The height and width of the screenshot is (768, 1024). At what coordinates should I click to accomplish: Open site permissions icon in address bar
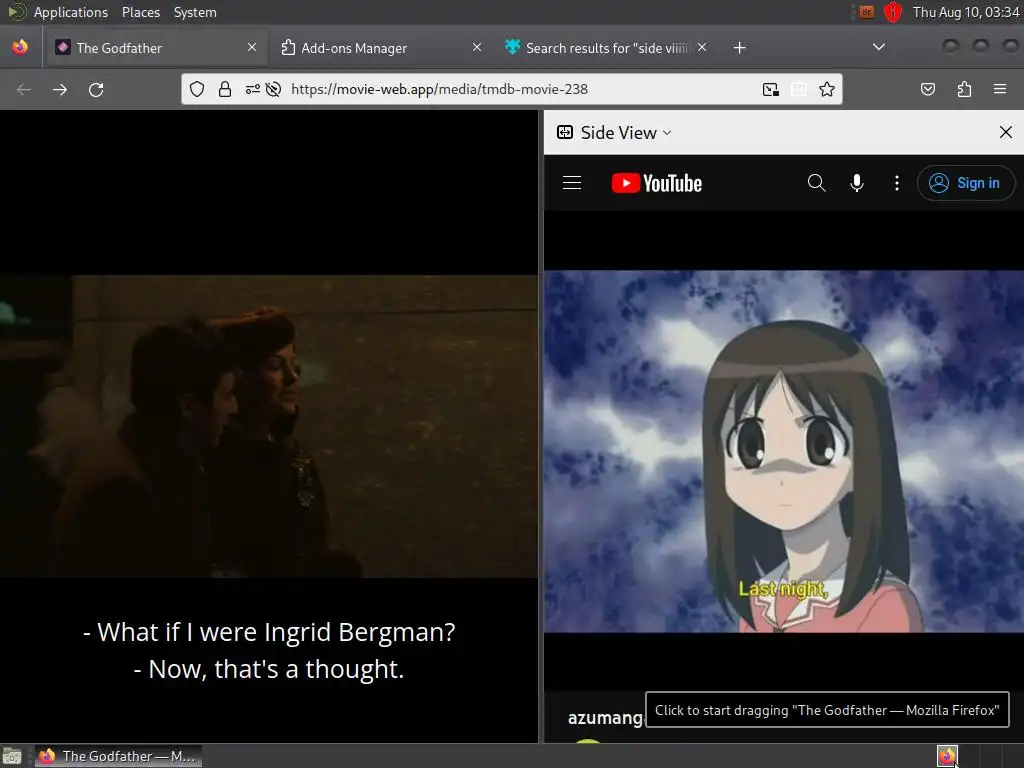pyautogui.click(x=253, y=89)
